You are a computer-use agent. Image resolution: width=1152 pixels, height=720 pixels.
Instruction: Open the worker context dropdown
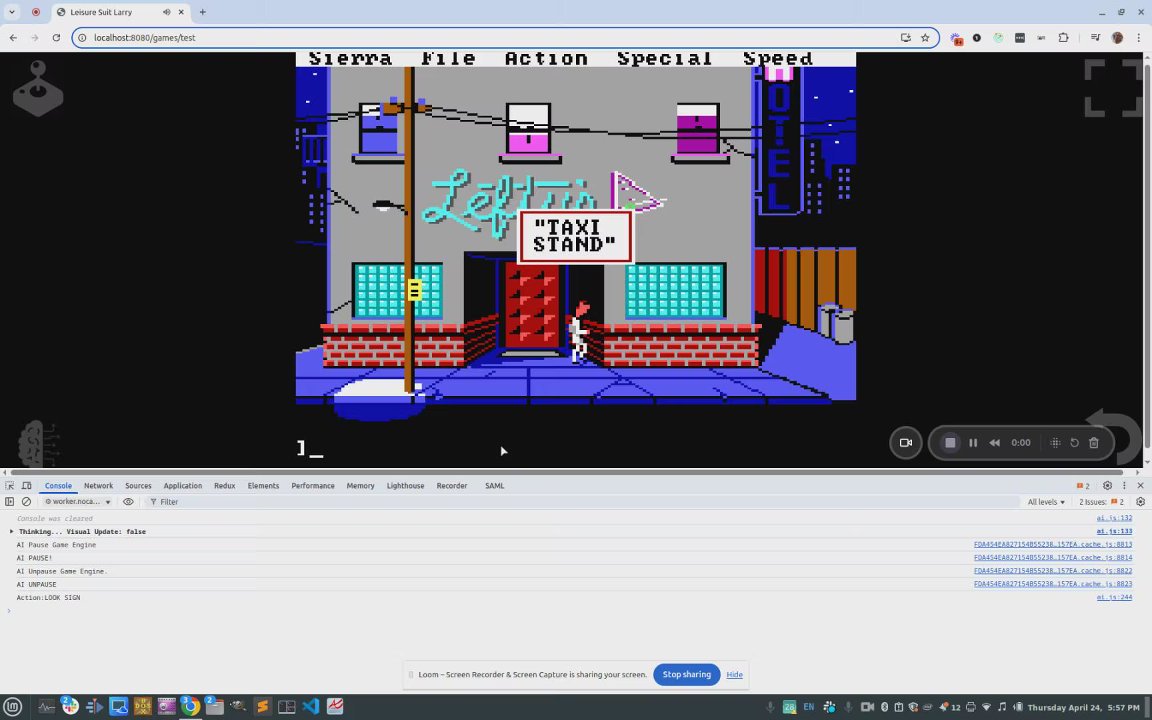point(77,502)
